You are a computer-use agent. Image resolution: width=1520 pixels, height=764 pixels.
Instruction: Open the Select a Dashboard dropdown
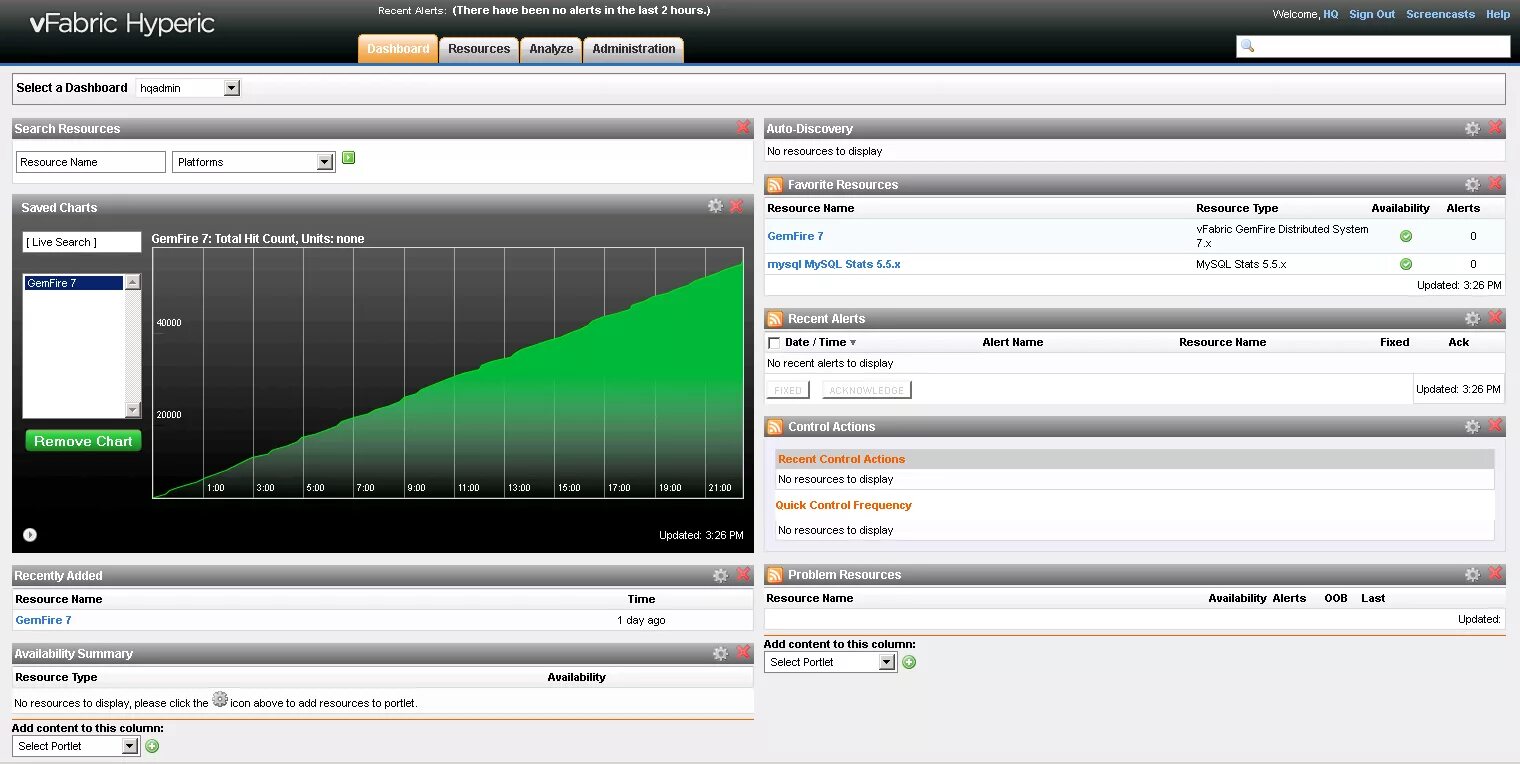(188, 88)
